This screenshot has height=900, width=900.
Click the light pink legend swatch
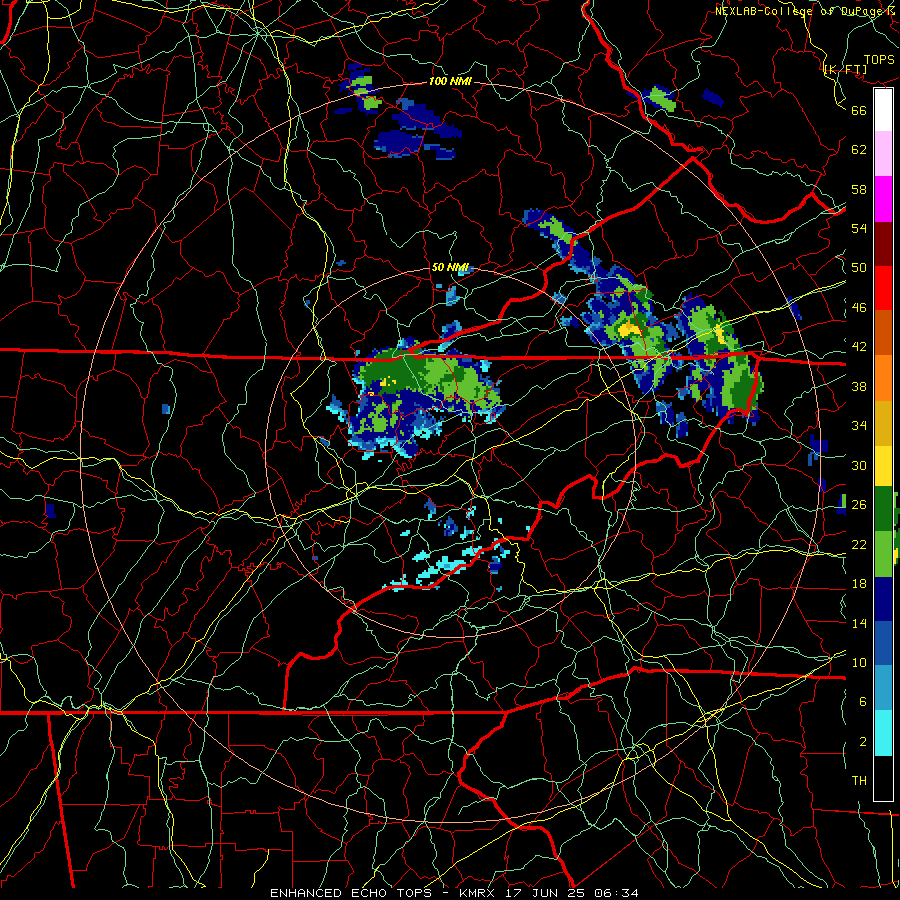pos(883,153)
